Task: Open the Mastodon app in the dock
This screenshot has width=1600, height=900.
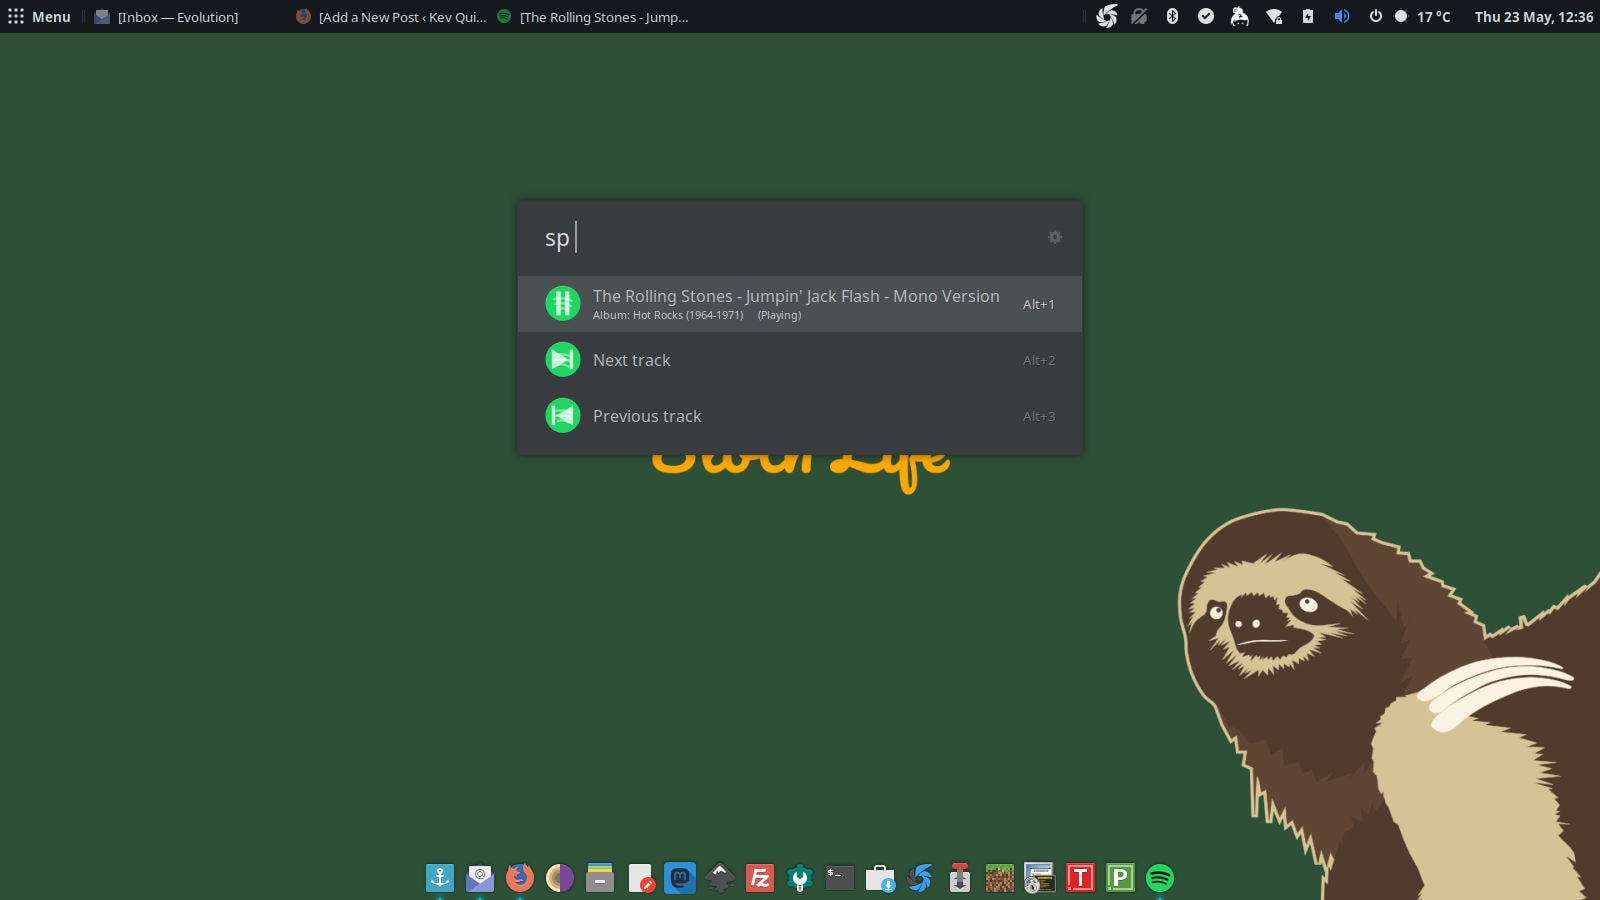Action: [x=680, y=878]
